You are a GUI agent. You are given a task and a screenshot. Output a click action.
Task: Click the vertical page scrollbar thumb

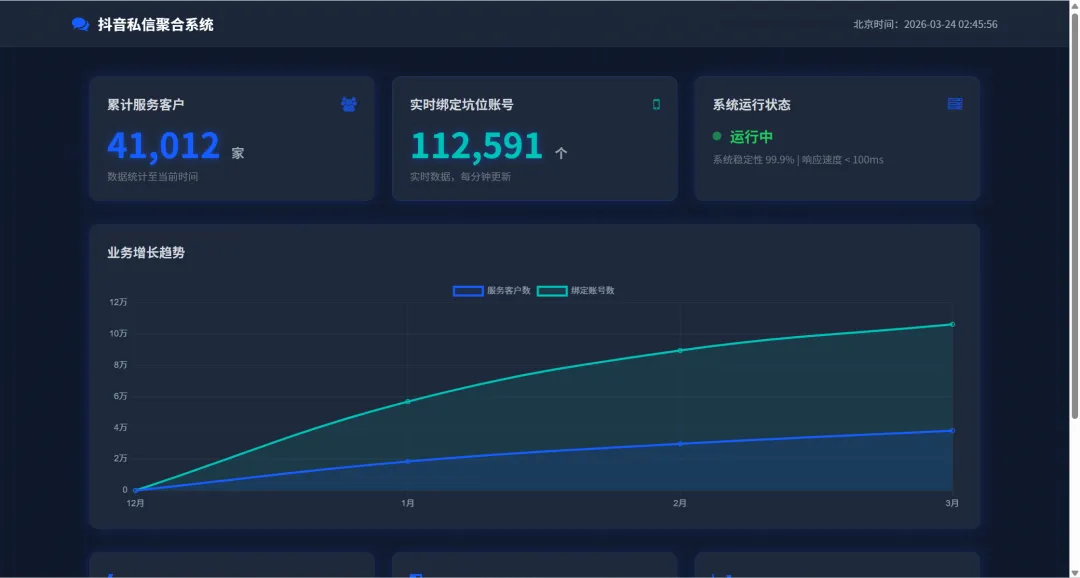click(1074, 214)
